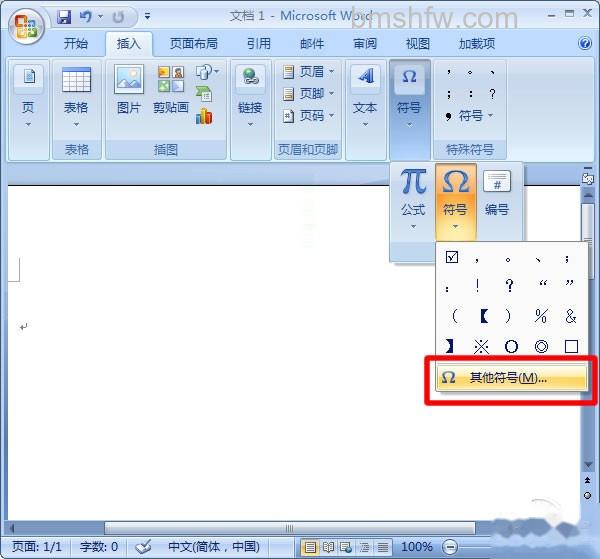600x559 pixels.
Task: Save the document via quick access toolbar
Action: (x=64, y=17)
